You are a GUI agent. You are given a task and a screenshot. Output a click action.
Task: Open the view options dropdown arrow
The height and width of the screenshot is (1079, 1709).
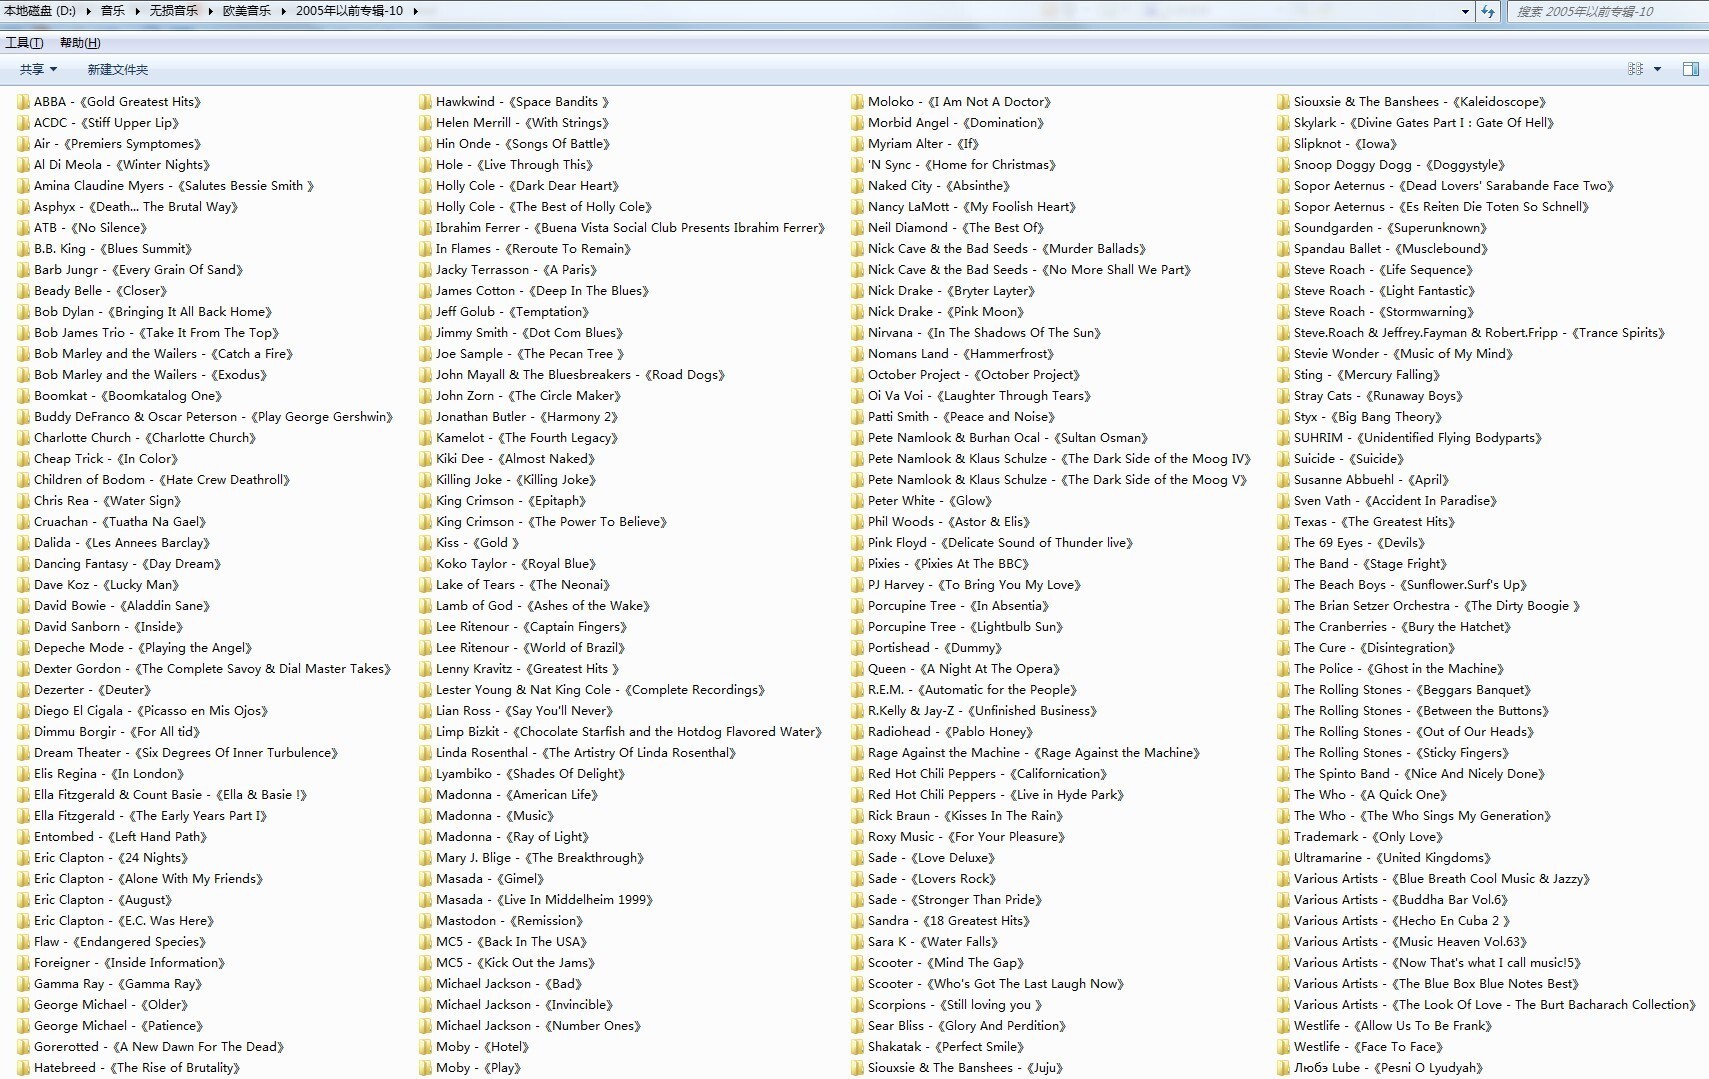point(1657,69)
